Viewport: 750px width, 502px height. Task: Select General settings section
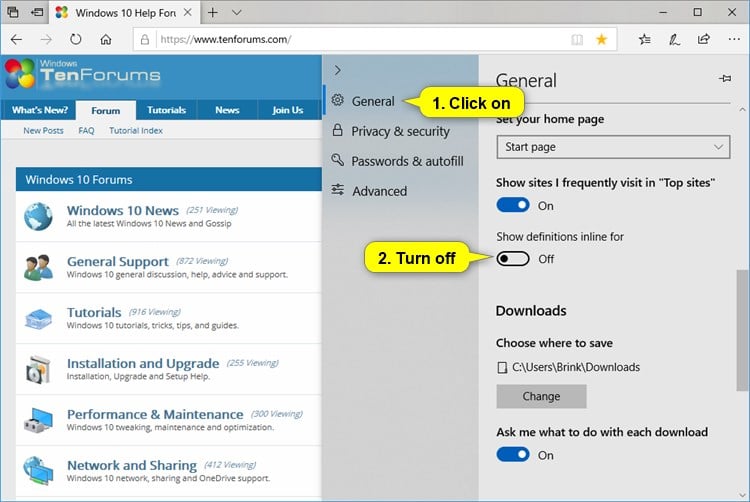click(373, 101)
